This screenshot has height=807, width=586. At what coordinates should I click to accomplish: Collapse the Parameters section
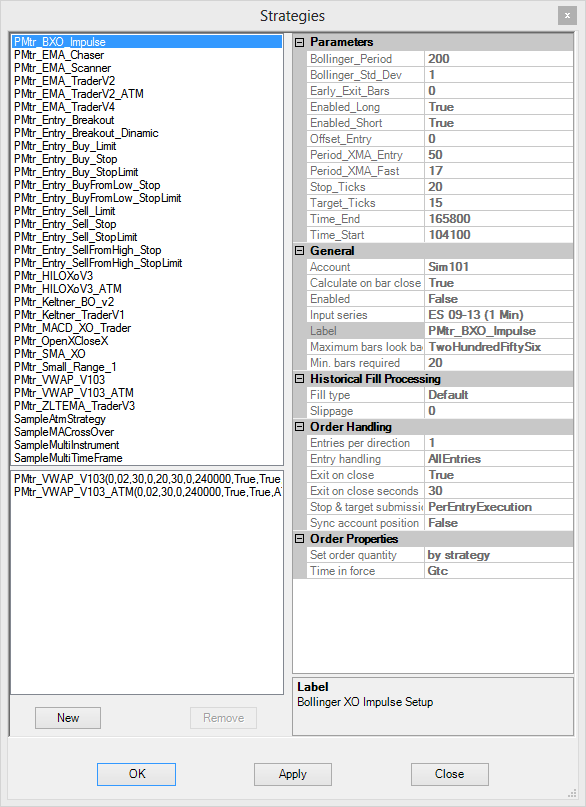299,43
